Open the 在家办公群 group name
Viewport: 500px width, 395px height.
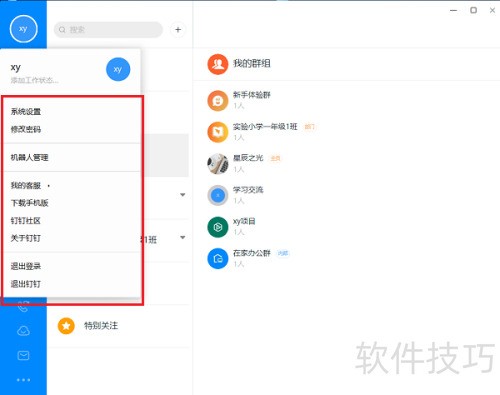pos(252,253)
